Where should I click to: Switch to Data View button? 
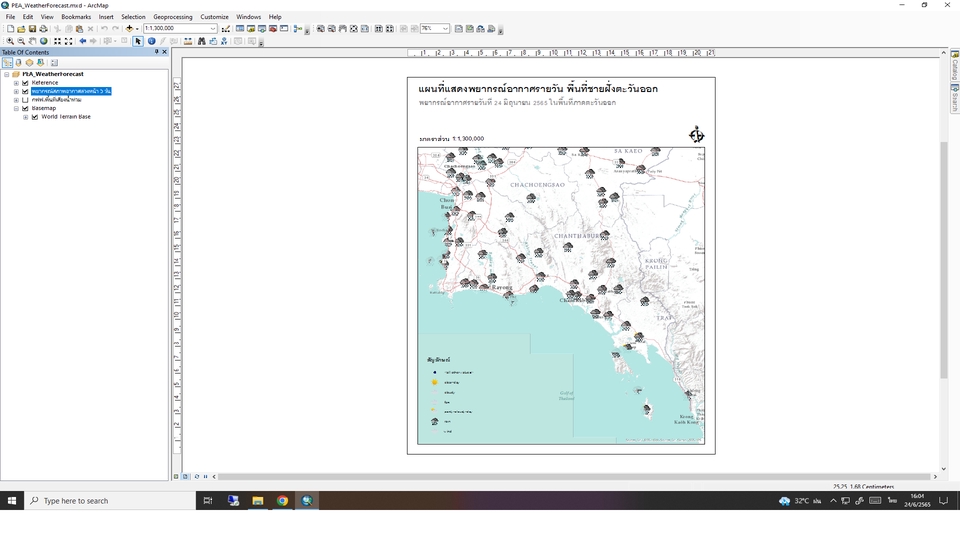click(x=176, y=476)
